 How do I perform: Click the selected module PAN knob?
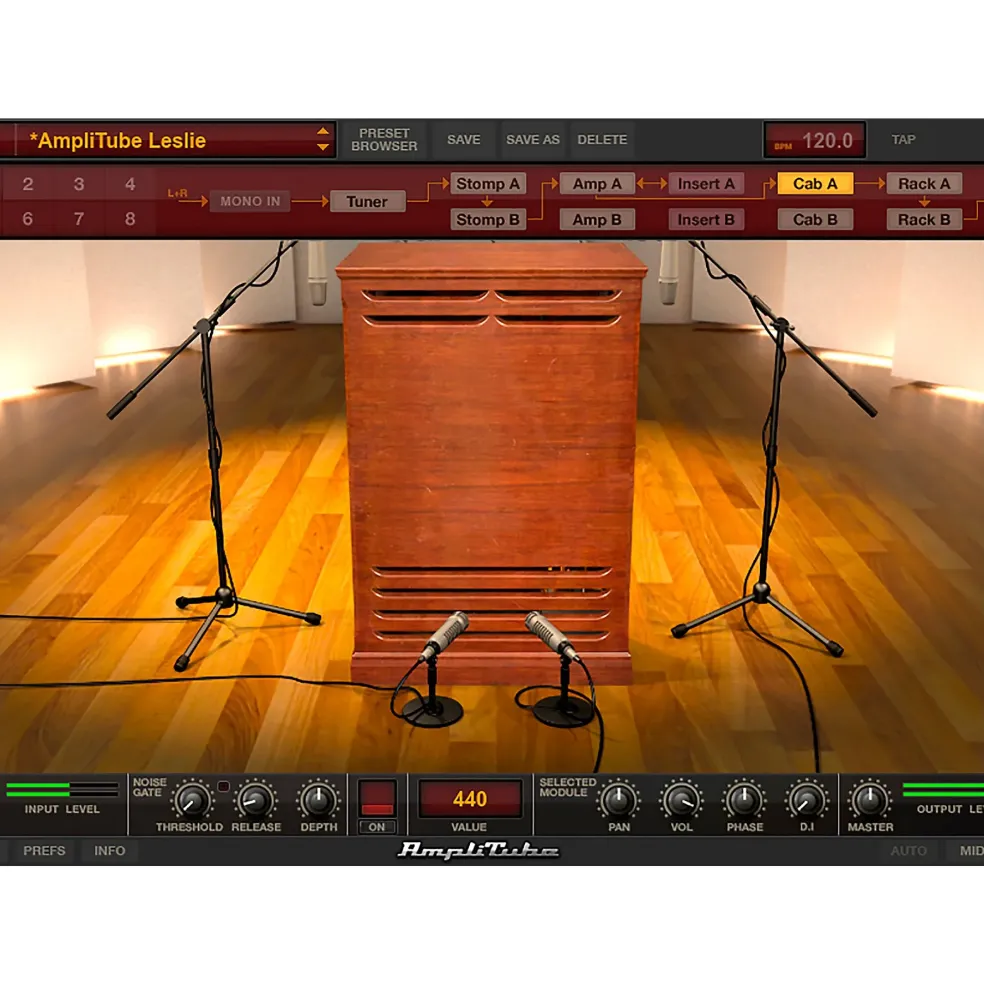[x=618, y=800]
